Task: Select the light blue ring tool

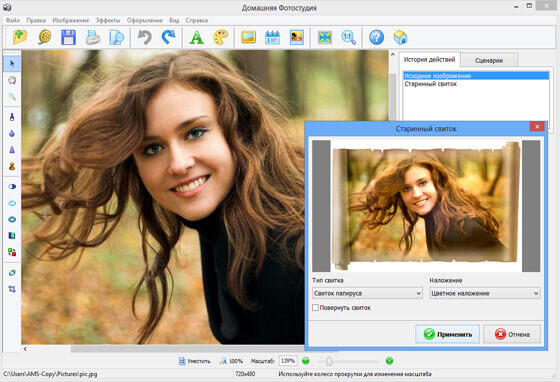Action: tap(12, 203)
